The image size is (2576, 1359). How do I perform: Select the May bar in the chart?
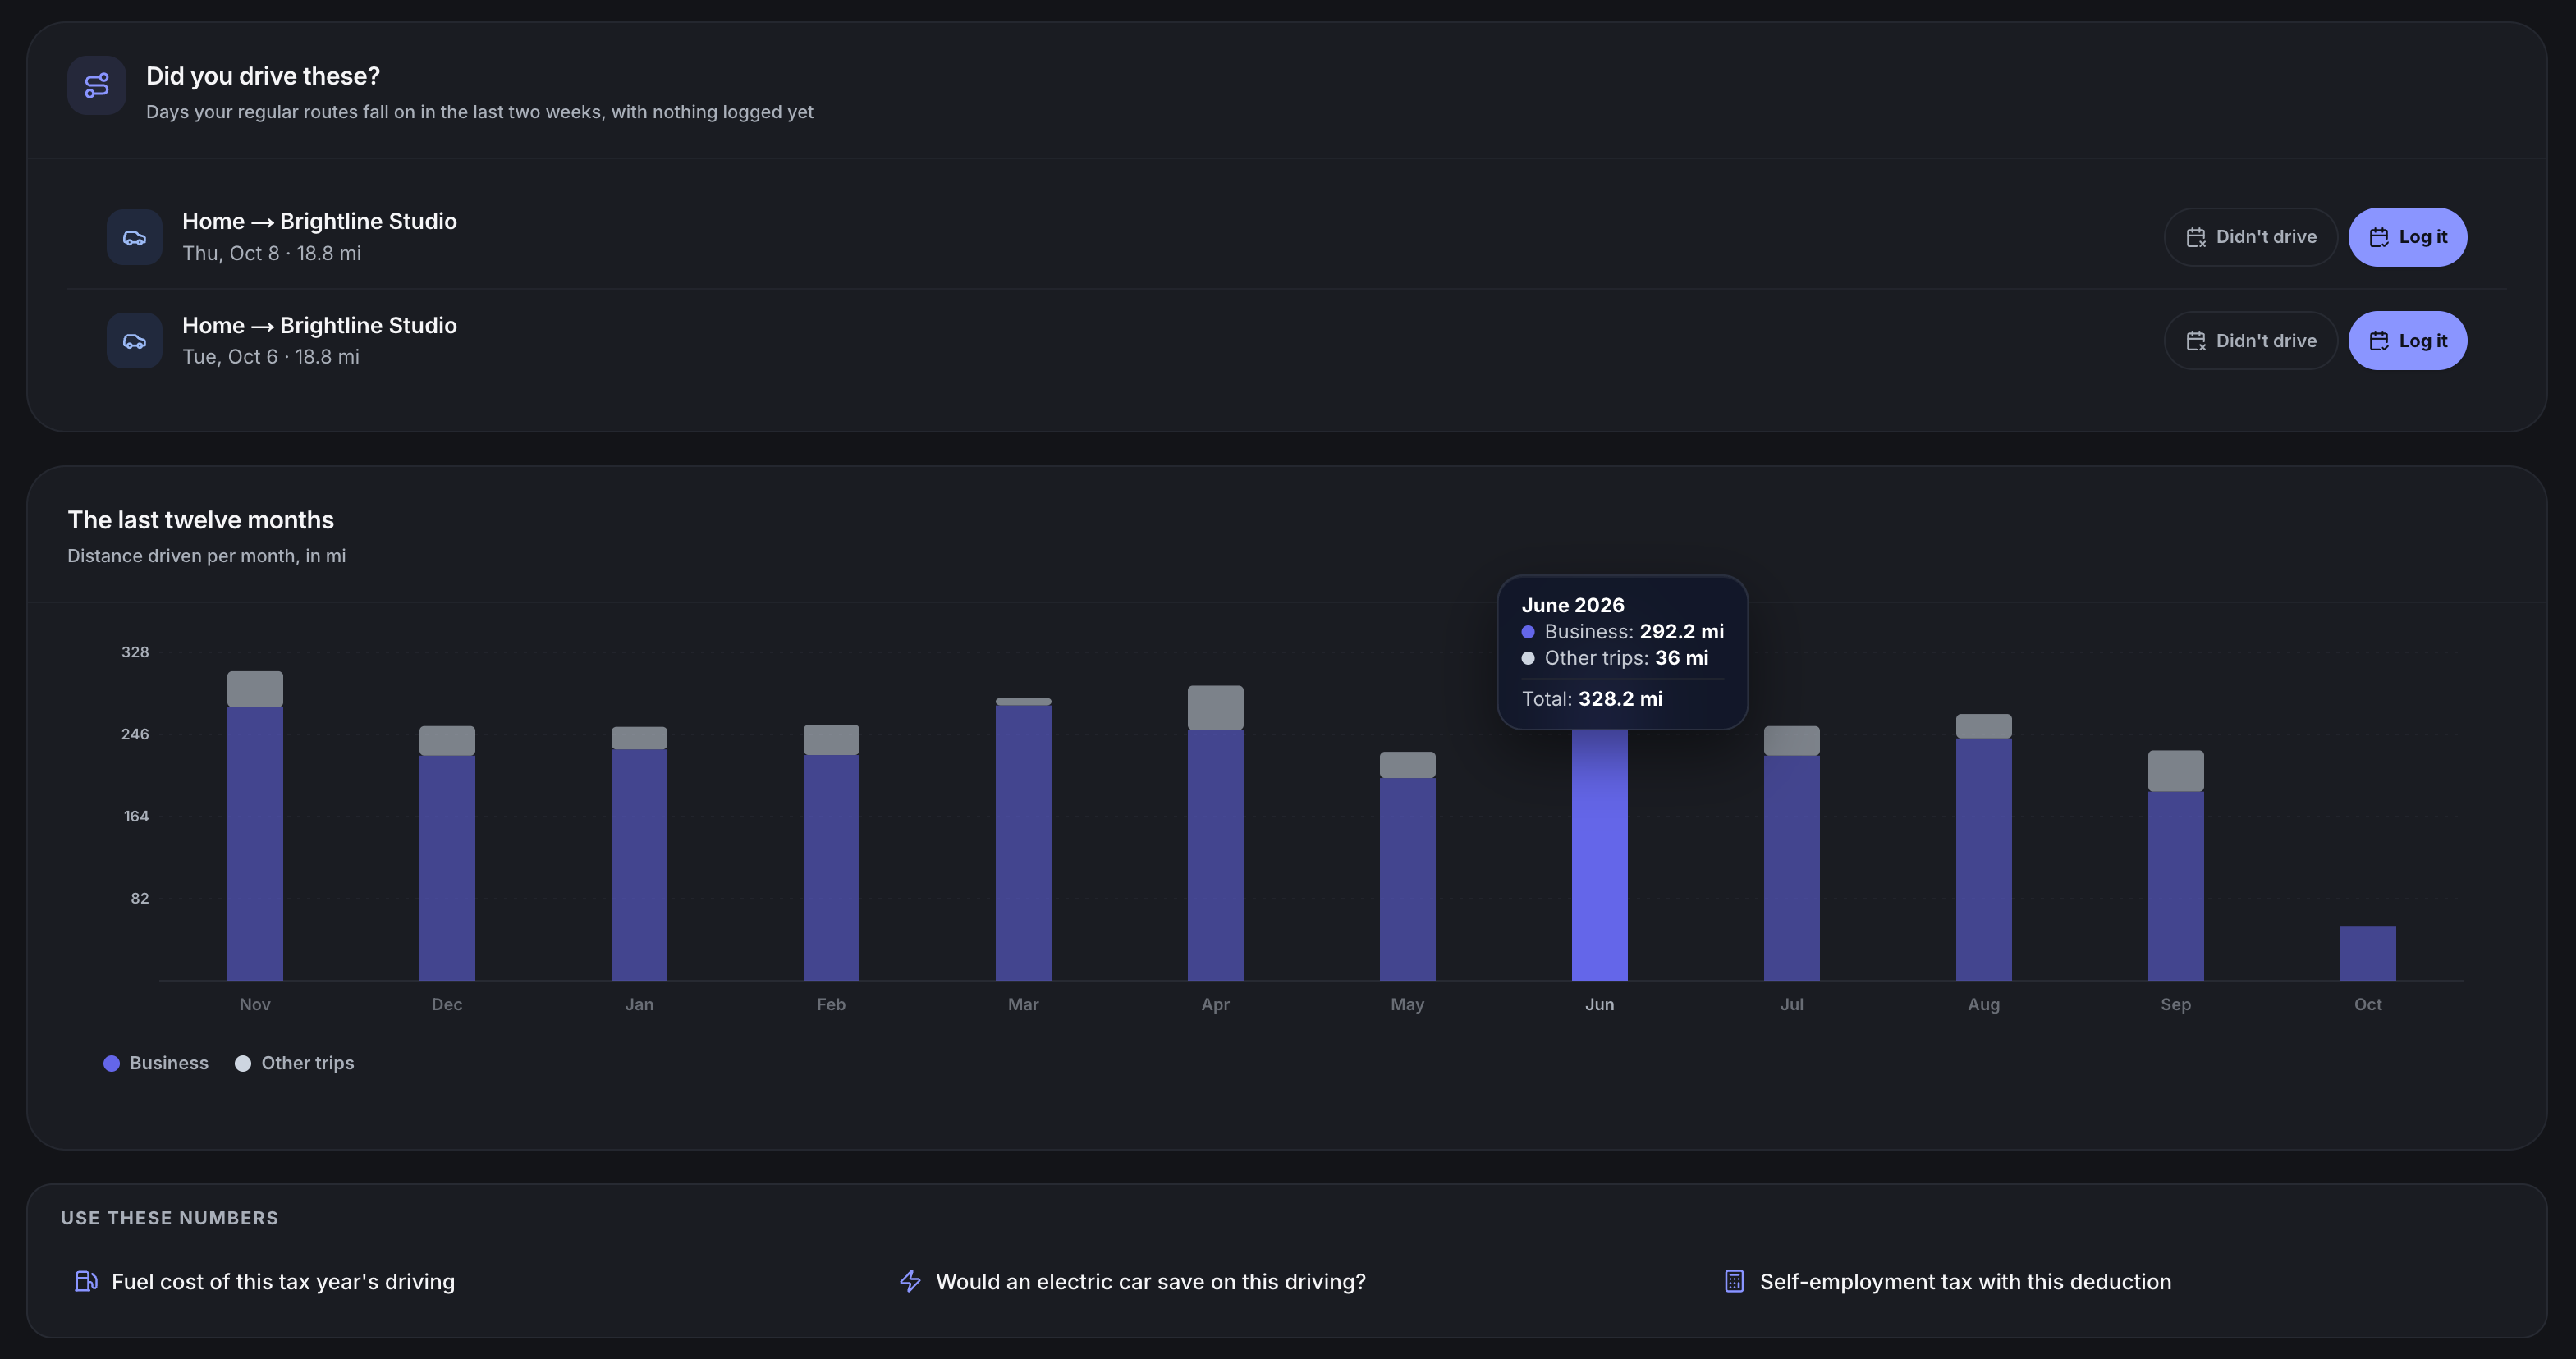tap(1407, 866)
